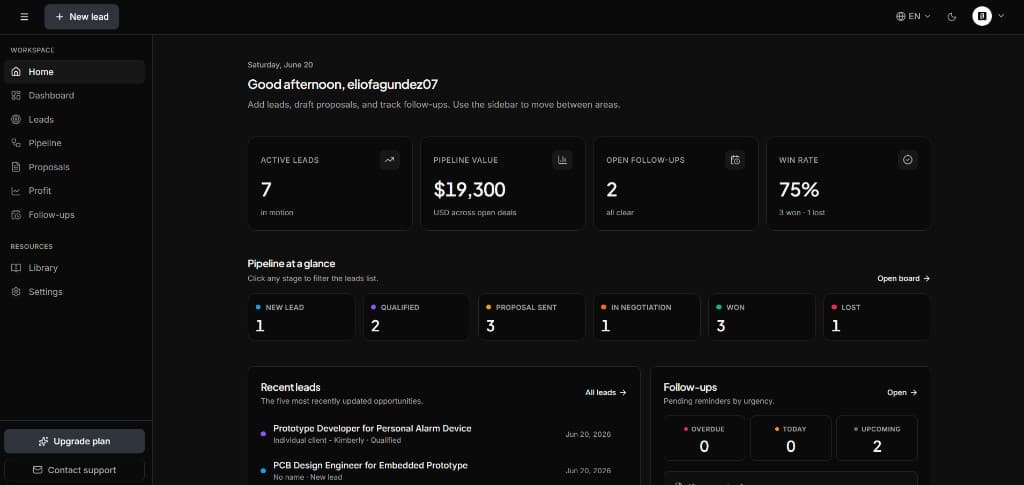Click the New lead button
Viewport: 1024px width, 485px height.
82,17
